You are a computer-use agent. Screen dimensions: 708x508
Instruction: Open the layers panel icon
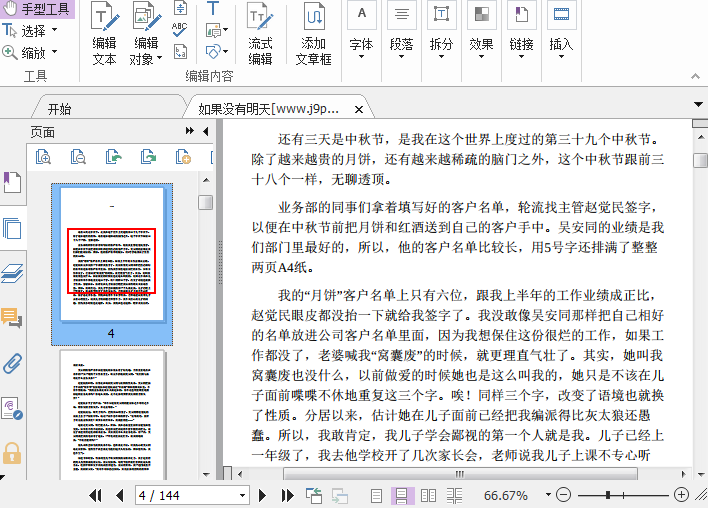coord(12,273)
